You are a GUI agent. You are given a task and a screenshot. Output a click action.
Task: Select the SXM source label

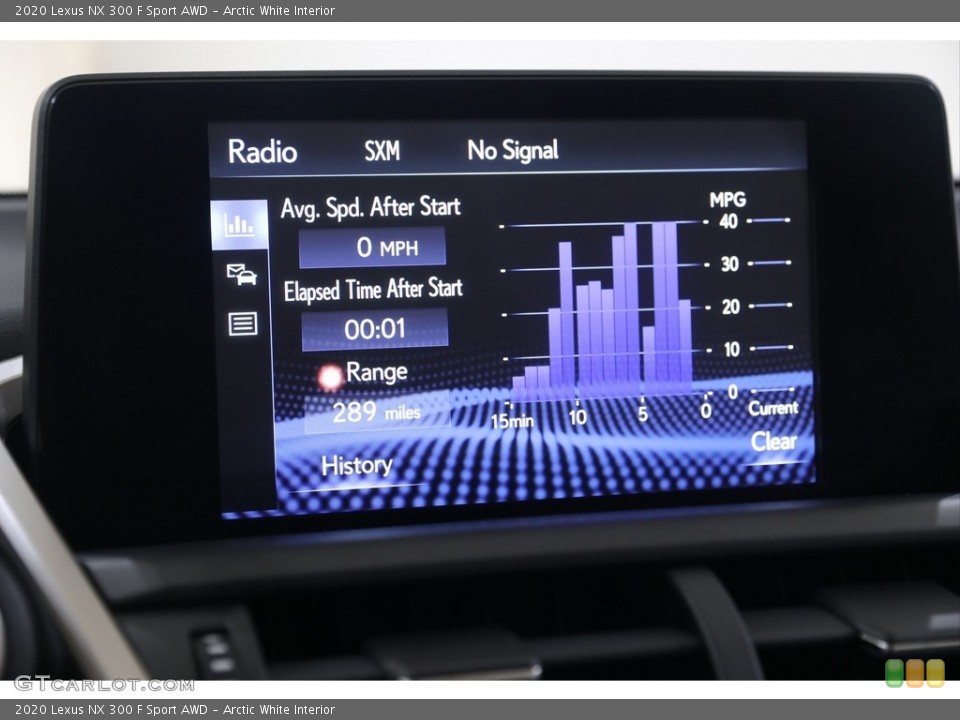382,151
